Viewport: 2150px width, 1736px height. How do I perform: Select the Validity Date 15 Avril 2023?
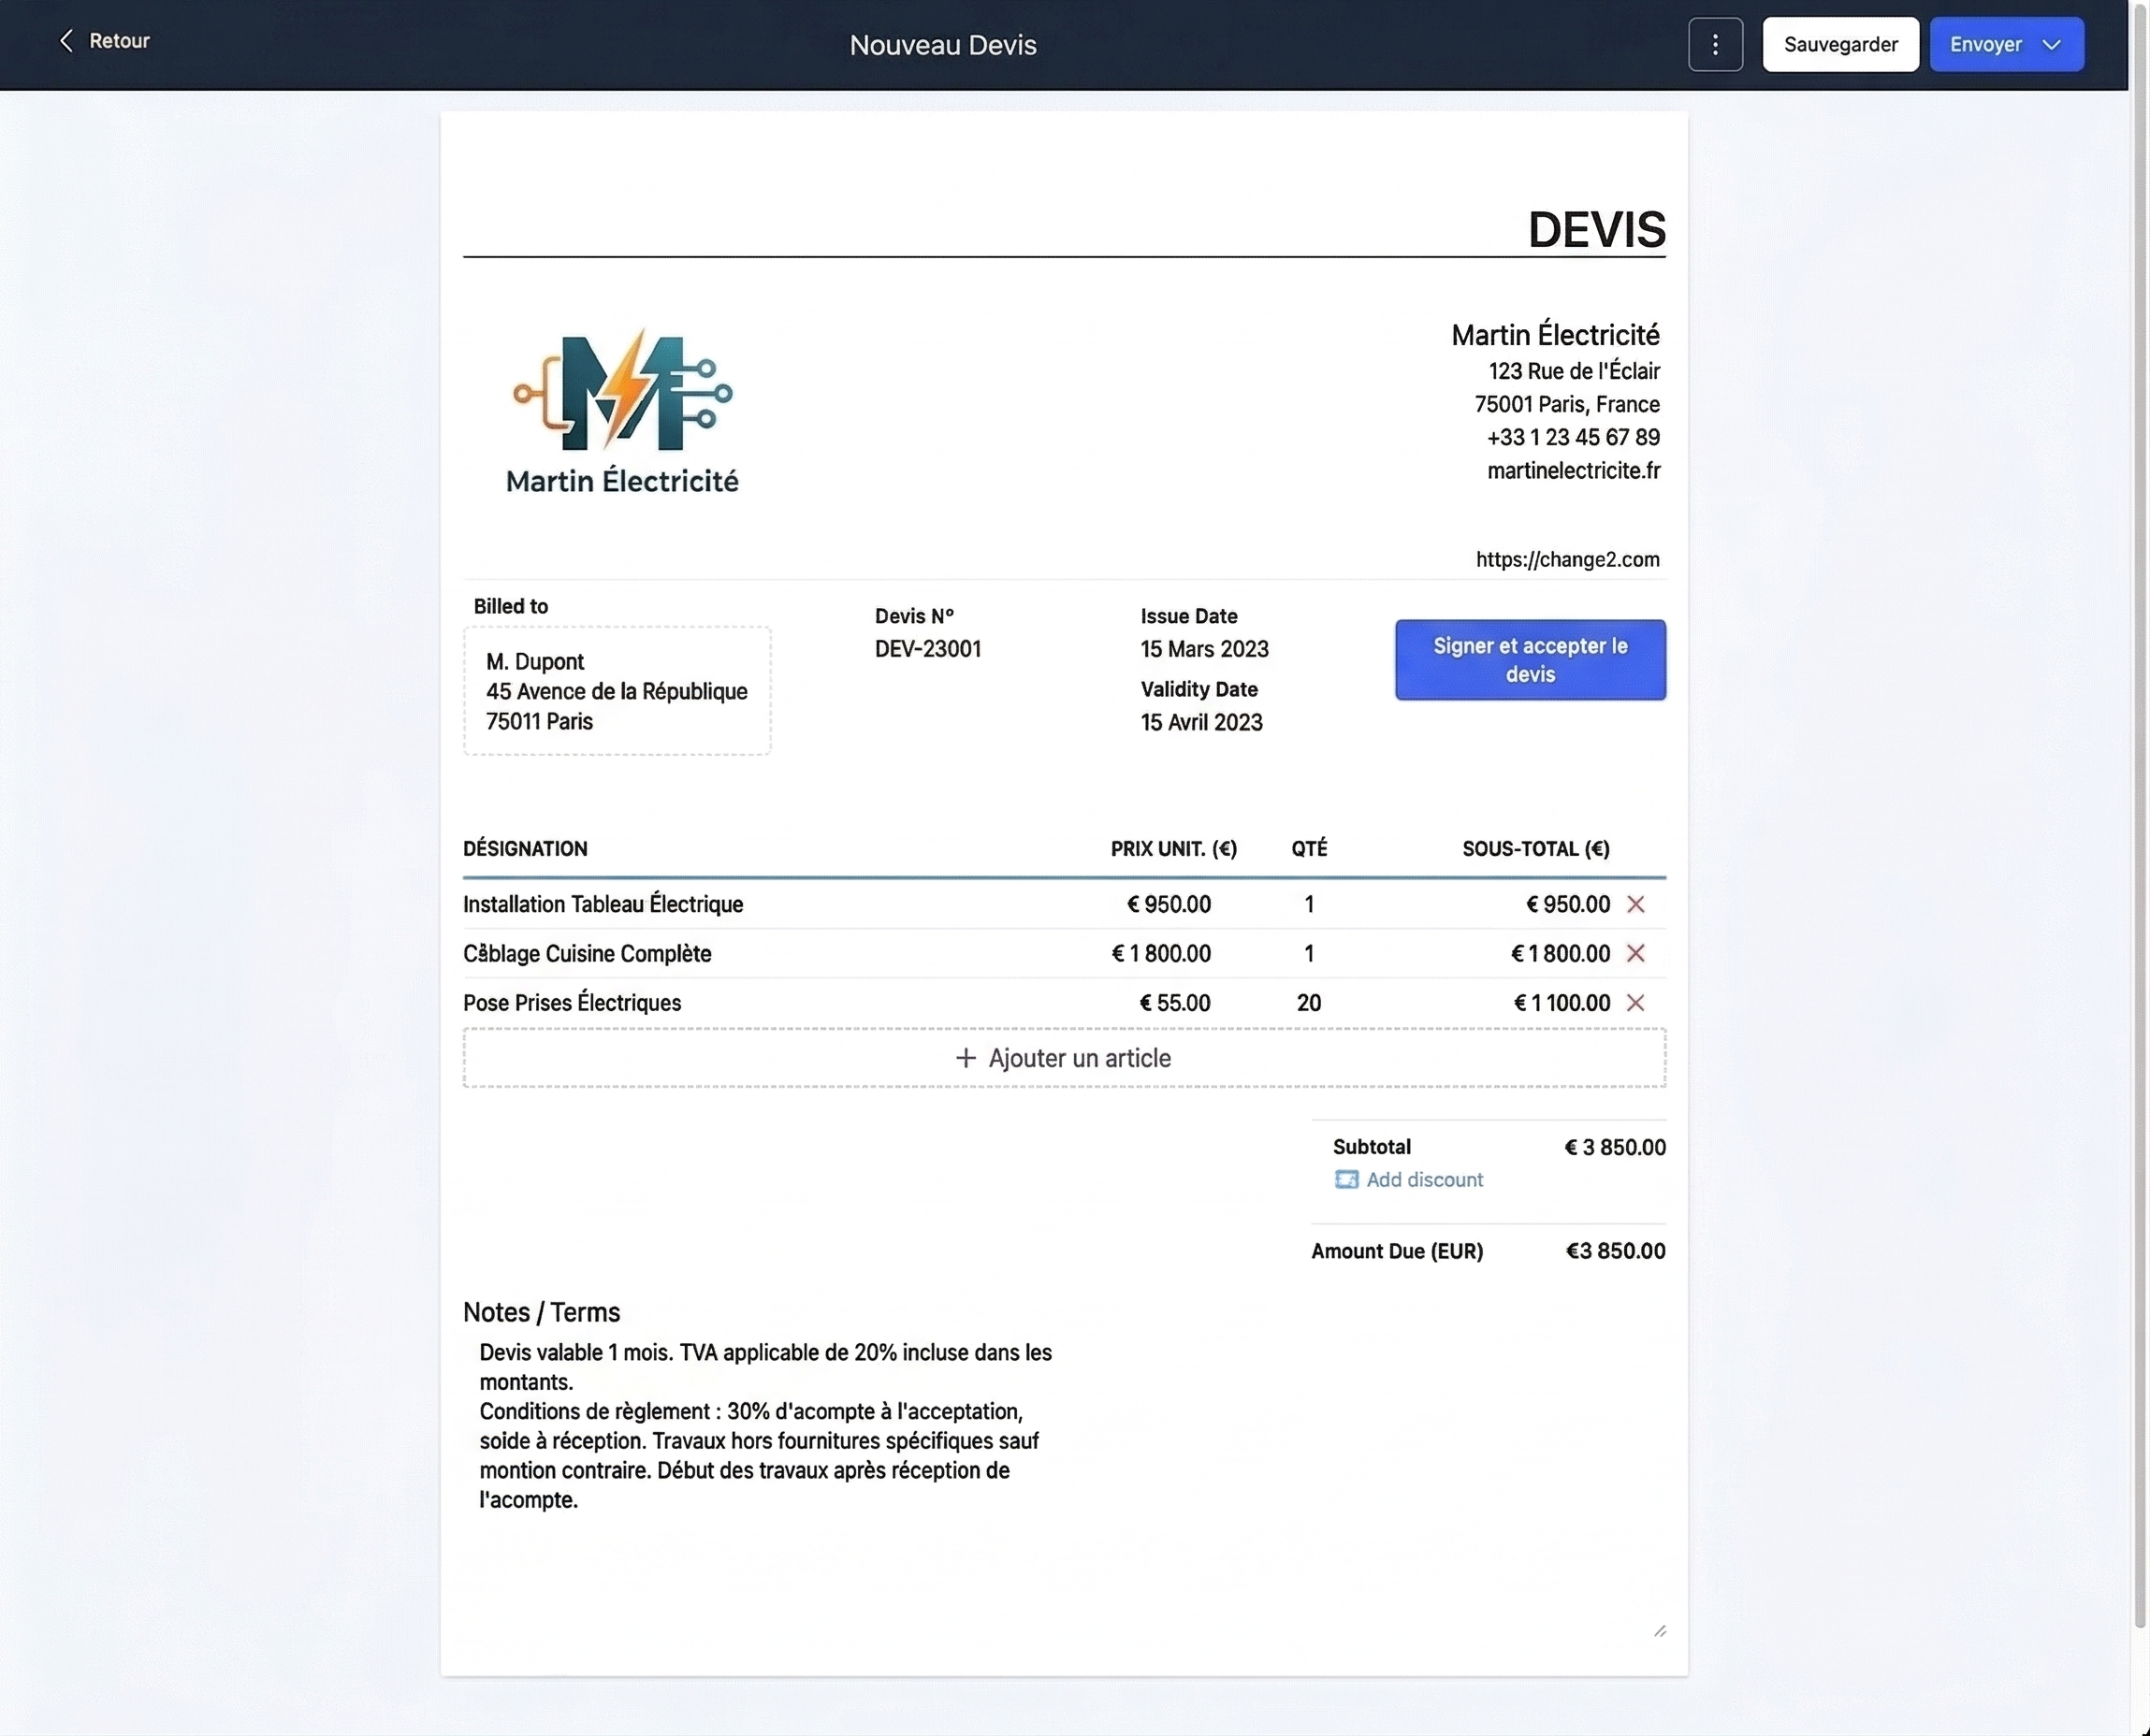pyautogui.click(x=1202, y=721)
